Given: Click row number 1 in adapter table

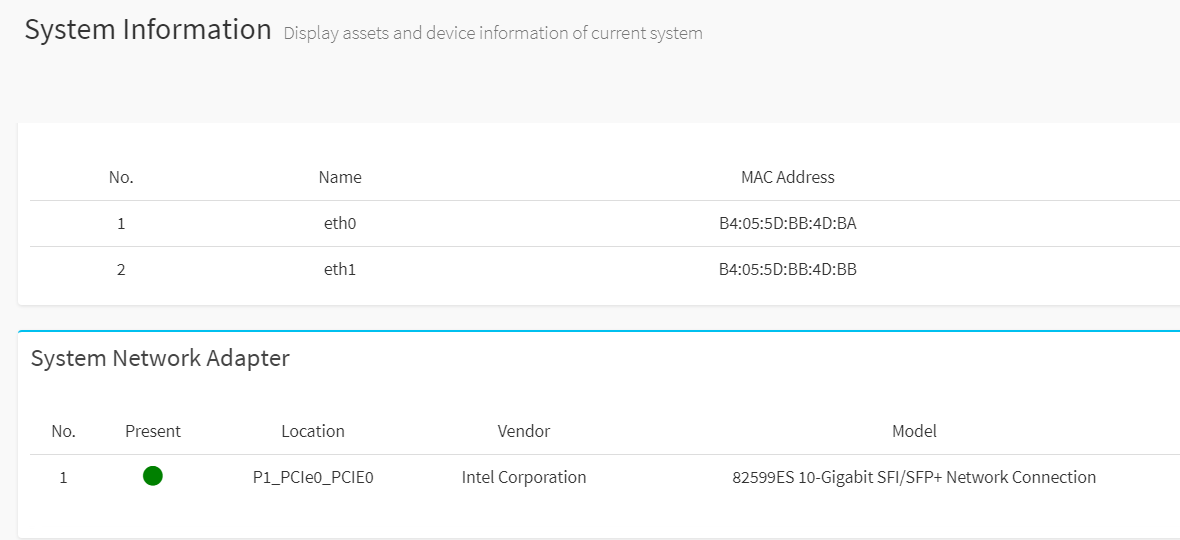Looking at the screenshot, I should coord(63,477).
